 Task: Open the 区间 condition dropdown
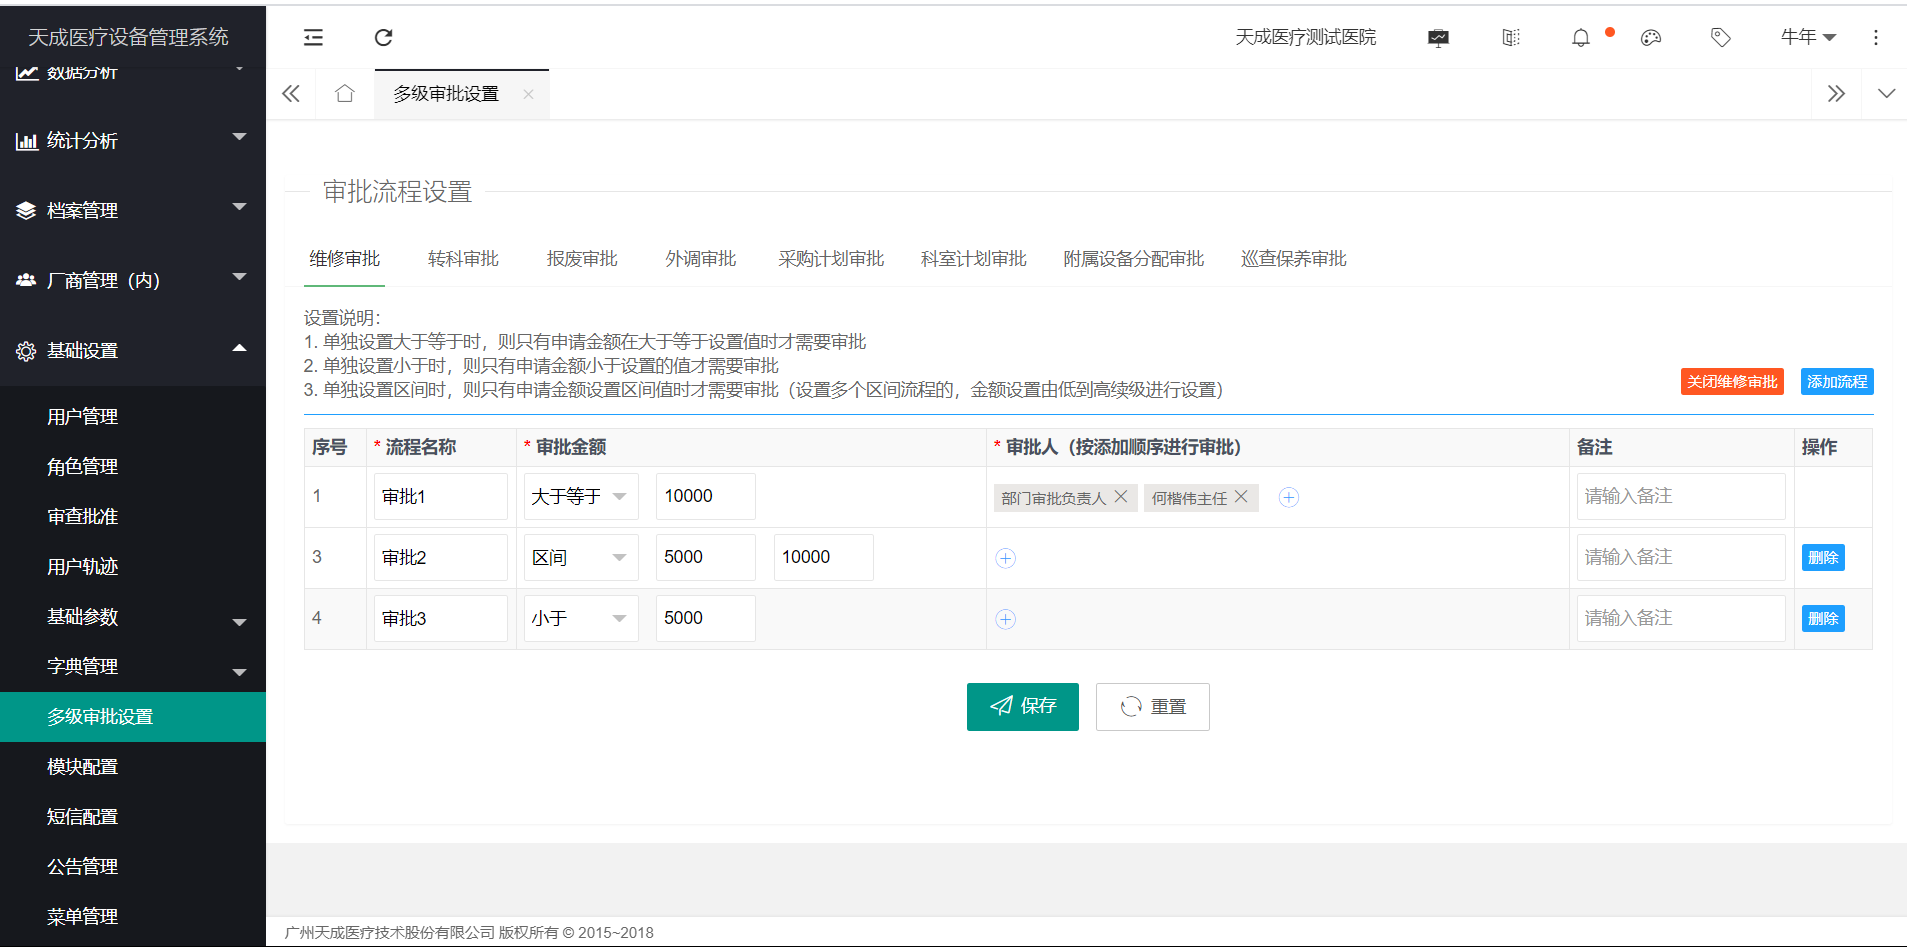581,558
